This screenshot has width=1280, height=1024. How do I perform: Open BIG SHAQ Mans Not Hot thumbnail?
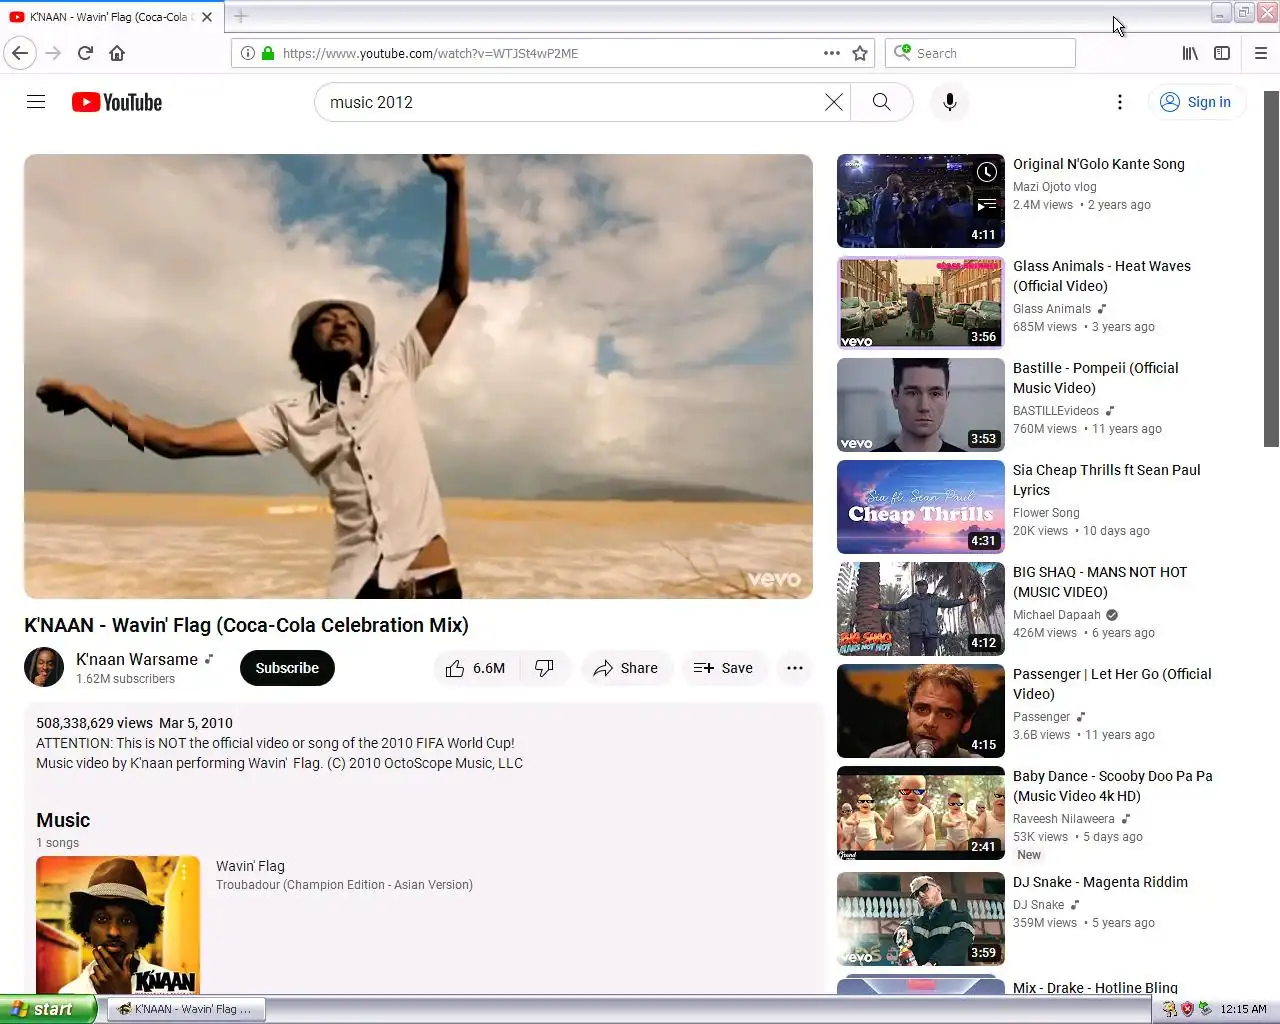tap(920, 609)
